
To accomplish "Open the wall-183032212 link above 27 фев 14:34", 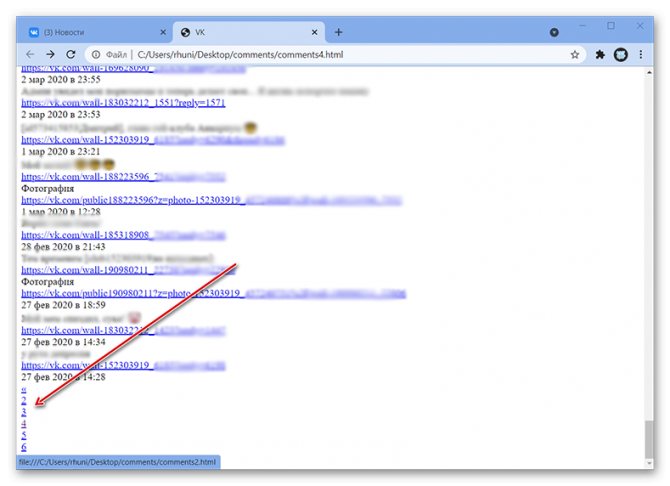I will click(x=123, y=330).
